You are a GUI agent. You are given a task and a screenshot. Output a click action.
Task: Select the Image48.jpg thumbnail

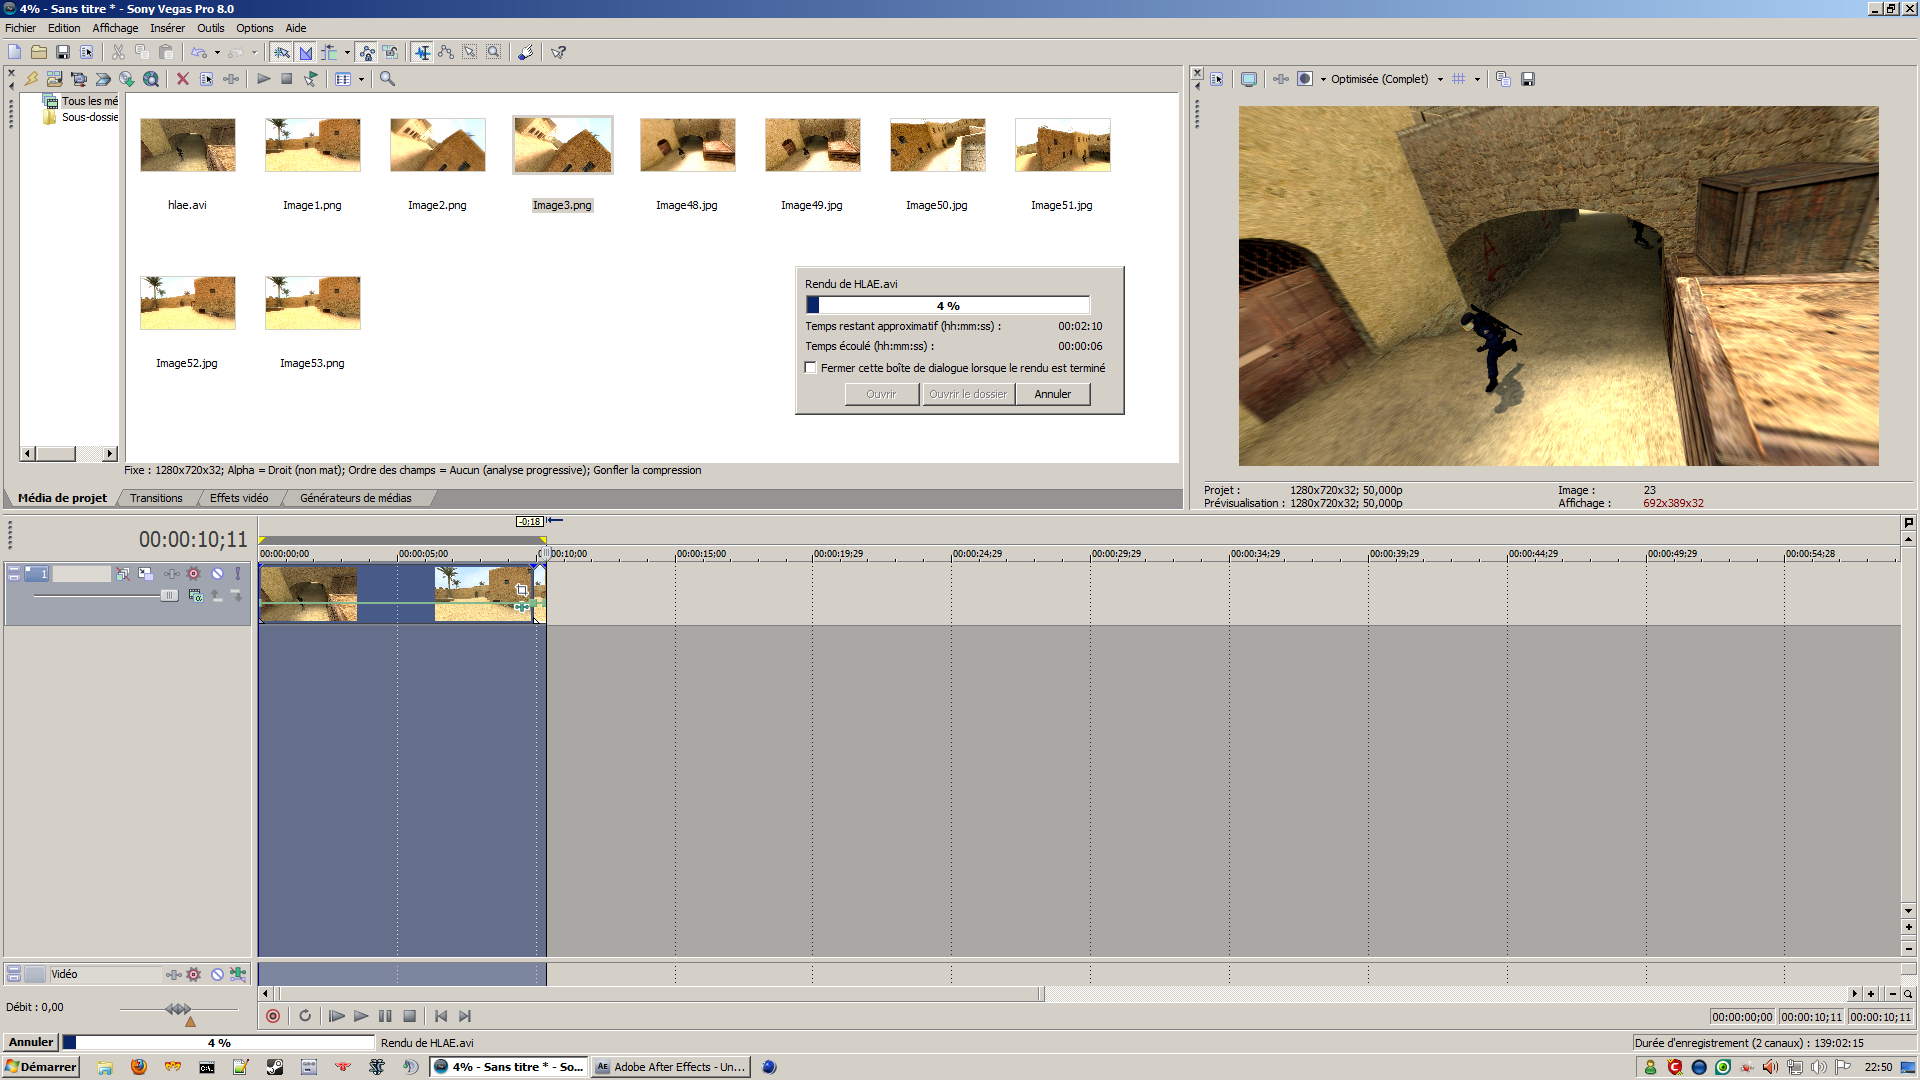pyautogui.click(x=688, y=145)
